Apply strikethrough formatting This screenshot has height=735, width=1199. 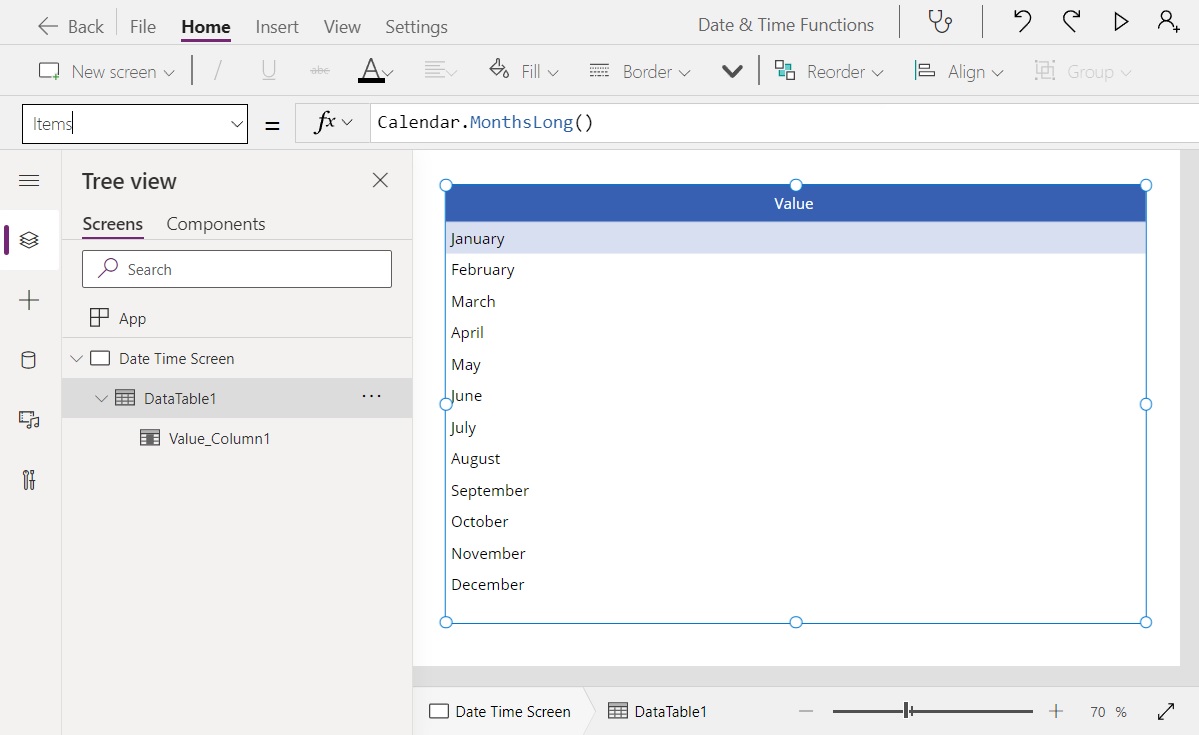pyautogui.click(x=319, y=71)
